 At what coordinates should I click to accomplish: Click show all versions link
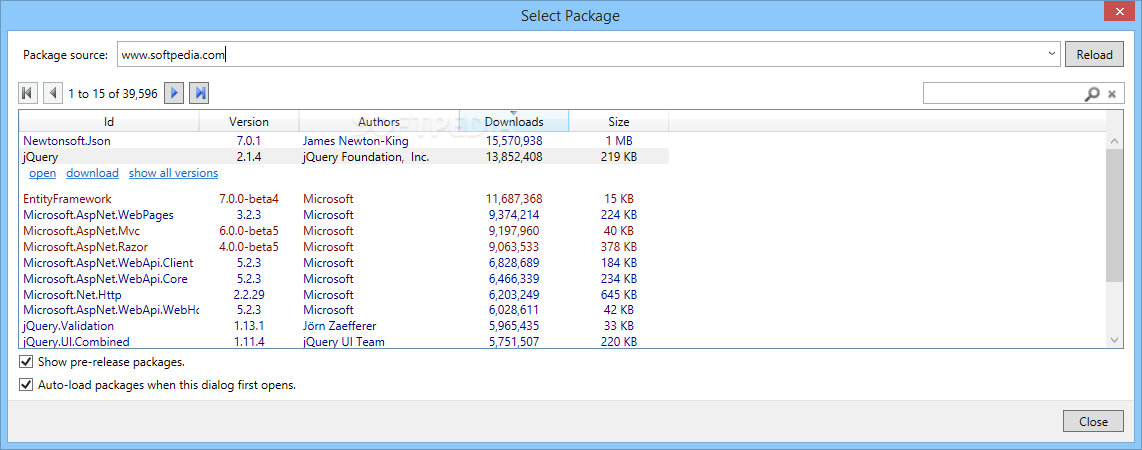[x=173, y=173]
